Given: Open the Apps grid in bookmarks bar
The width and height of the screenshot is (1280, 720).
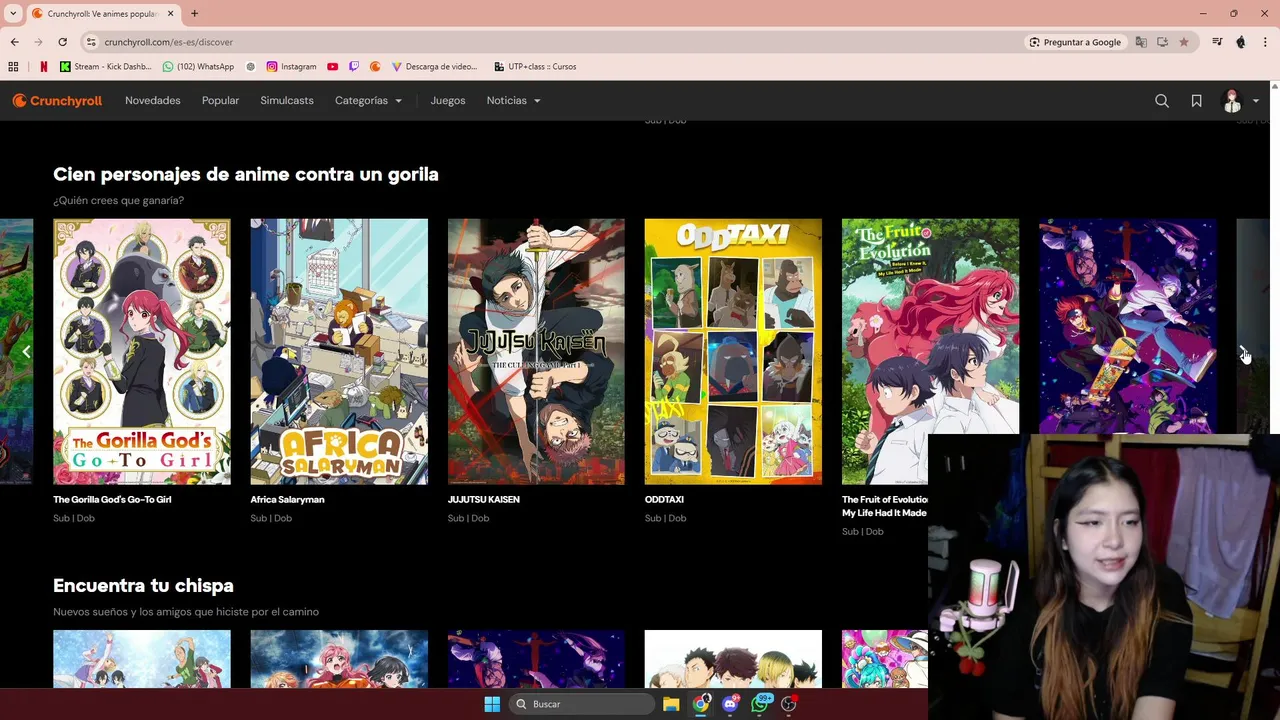Looking at the screenshot, I should (13, 66).
